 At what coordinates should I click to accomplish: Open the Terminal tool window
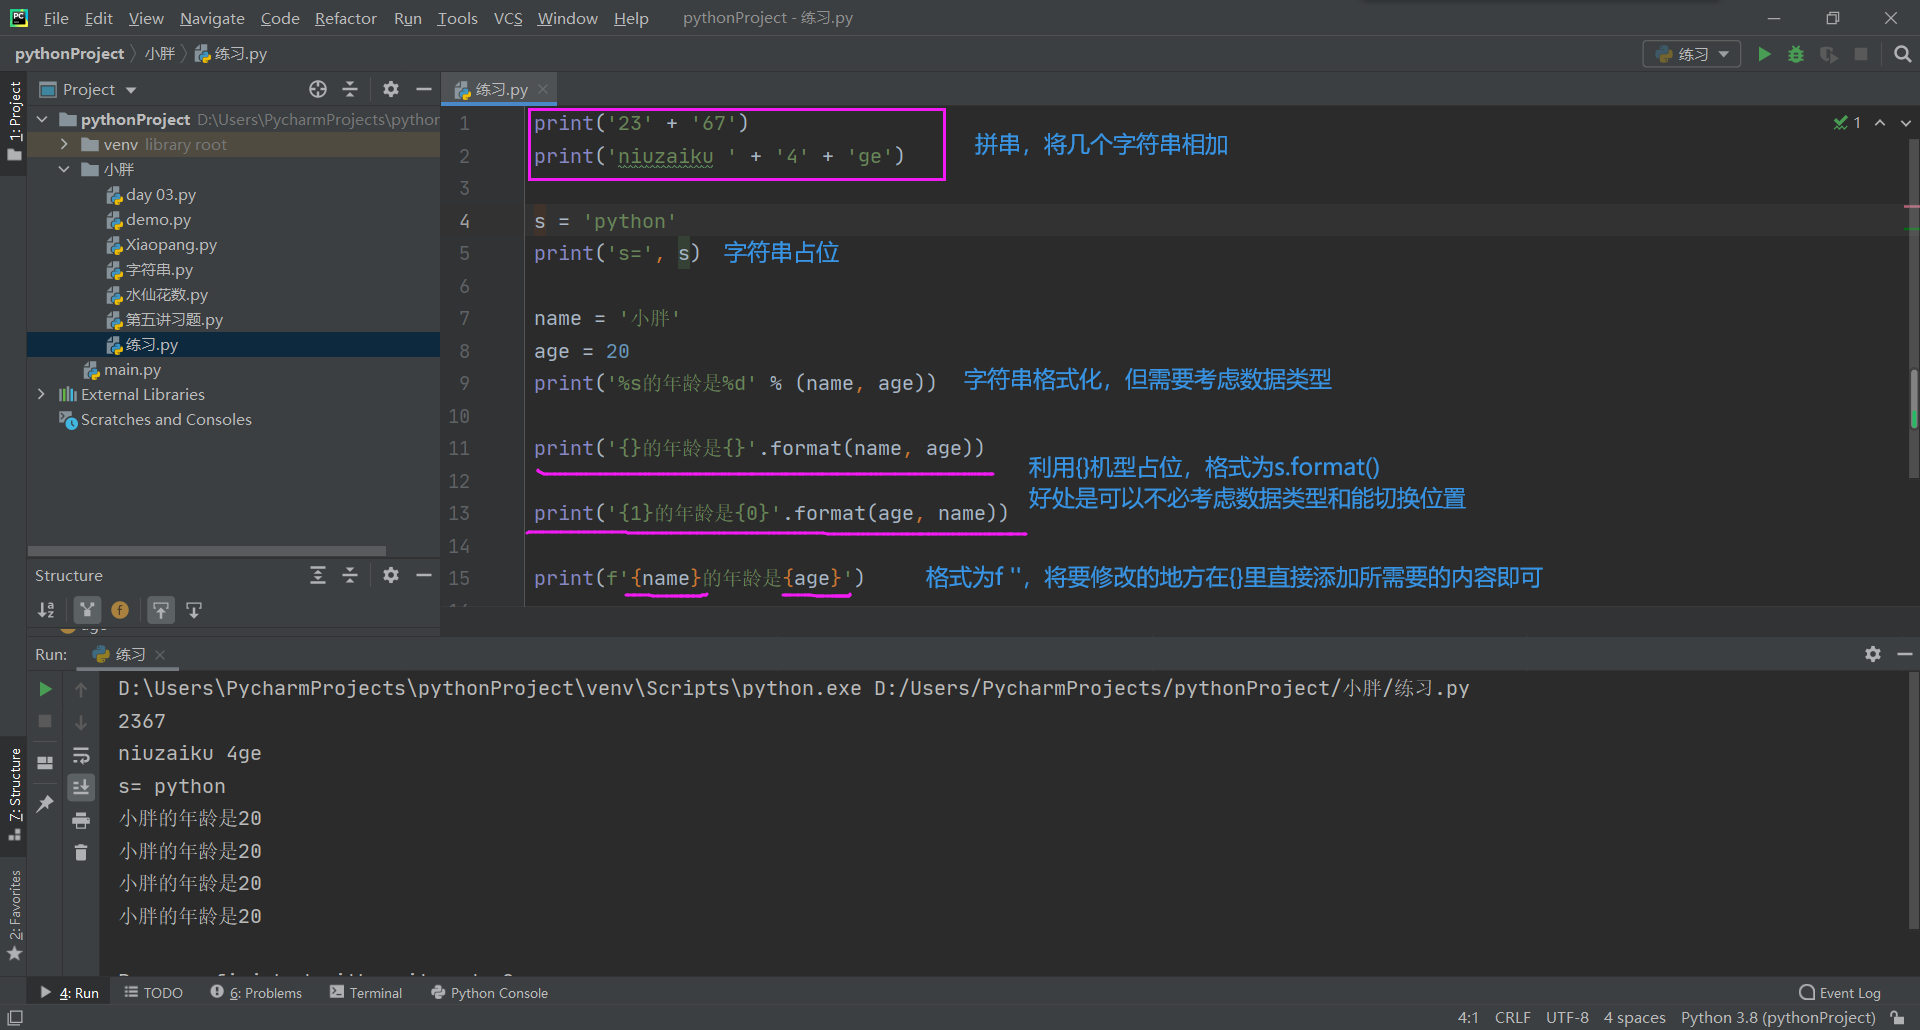[x=366, y=992]
